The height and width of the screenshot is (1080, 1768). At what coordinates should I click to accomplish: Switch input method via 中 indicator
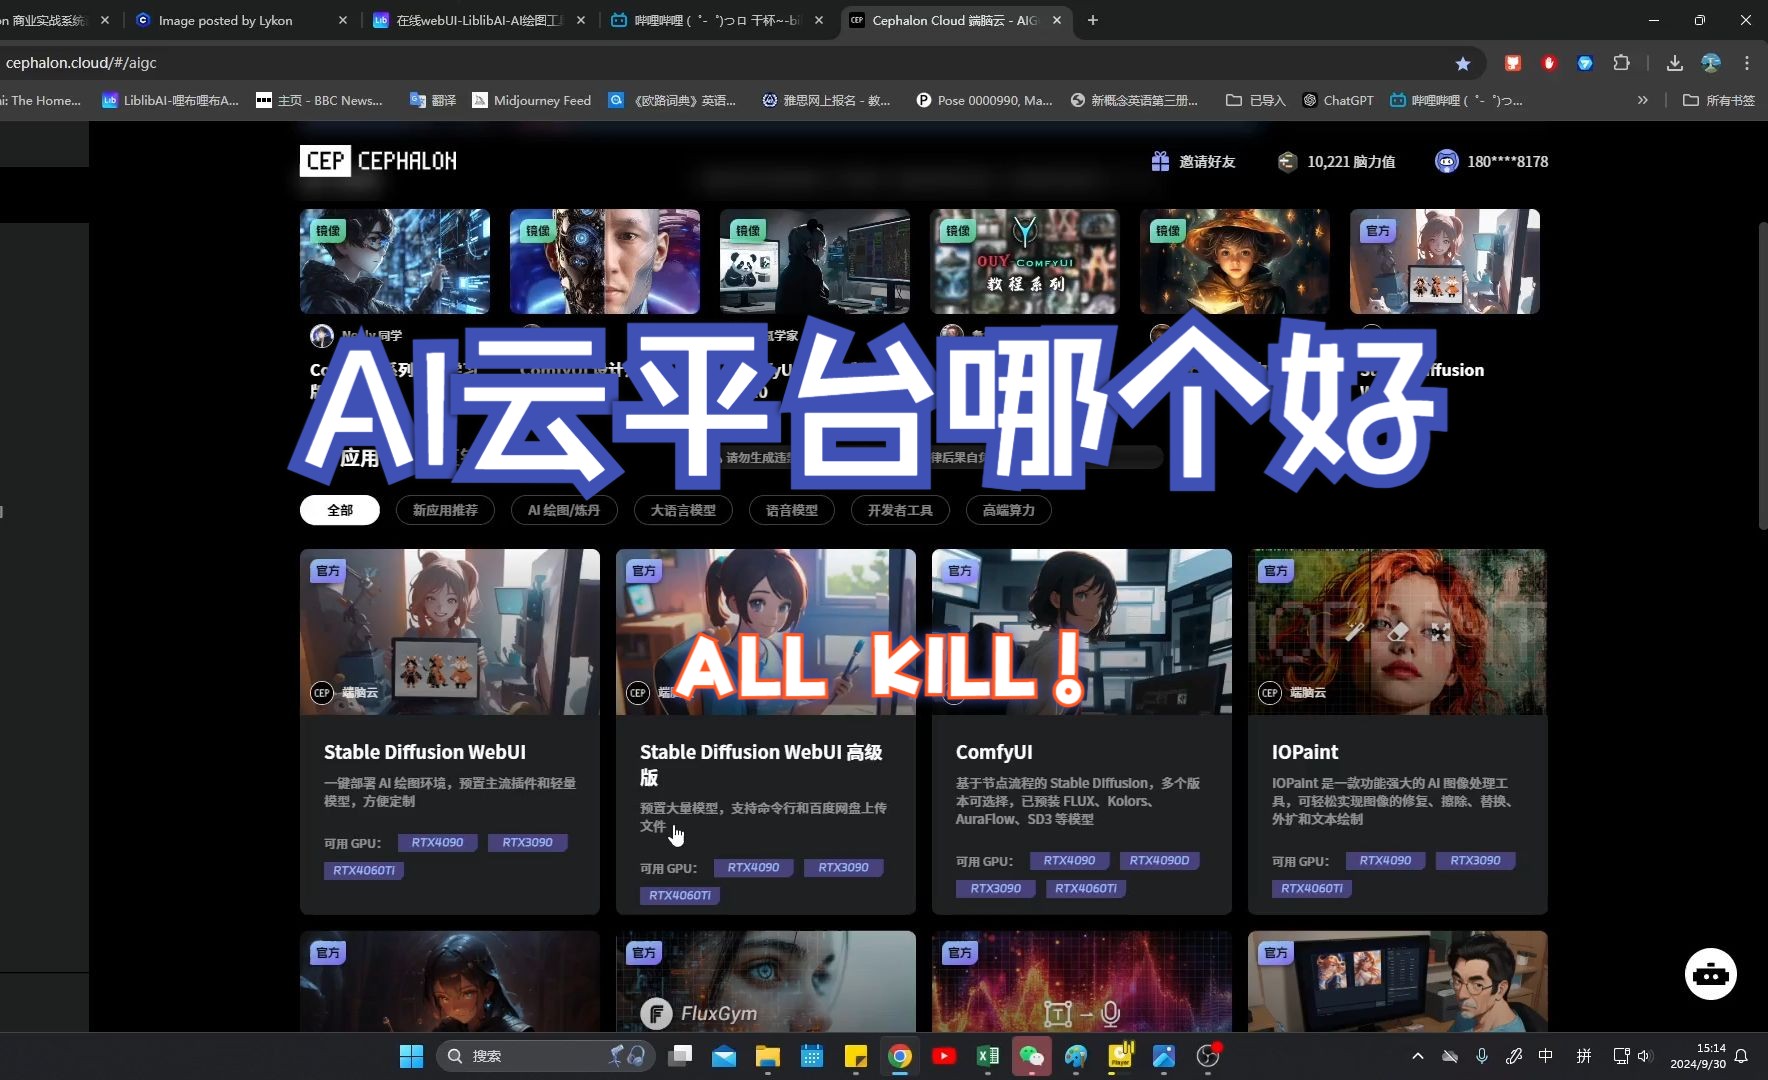(x=1545, y=1056)
